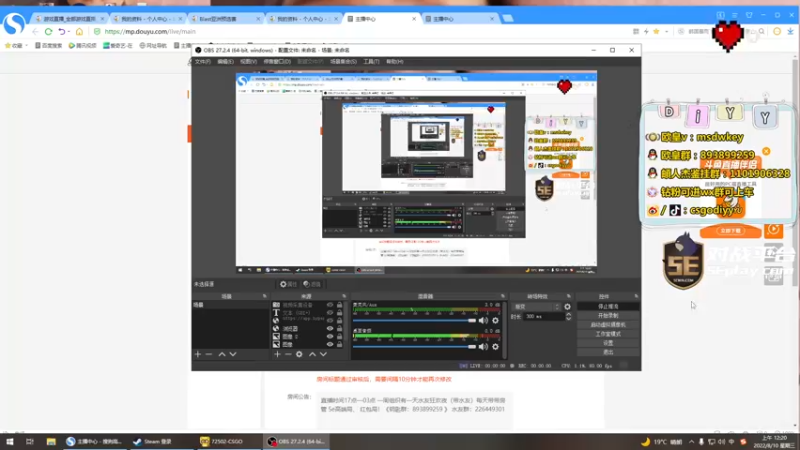Add a new scene with the plus icon
800x450 pixels.
198,354
